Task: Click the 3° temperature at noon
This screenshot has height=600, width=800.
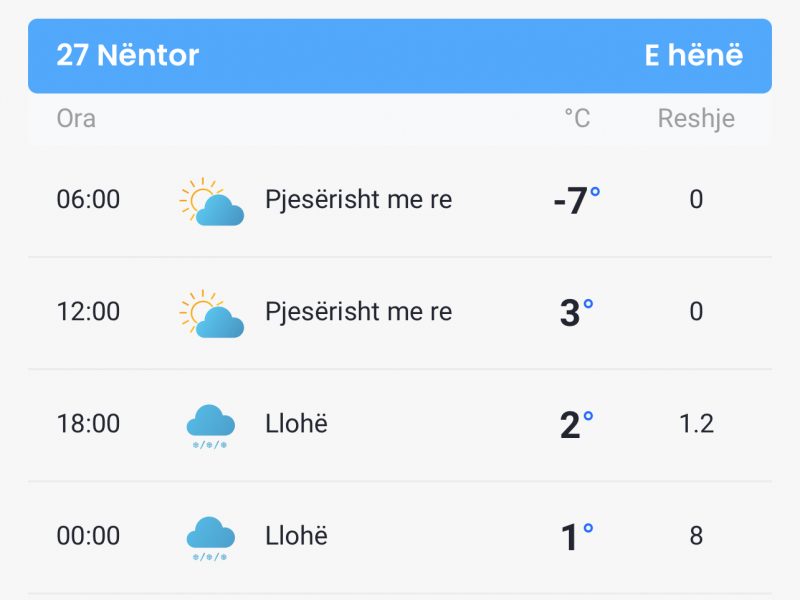Action: (577, 312)
